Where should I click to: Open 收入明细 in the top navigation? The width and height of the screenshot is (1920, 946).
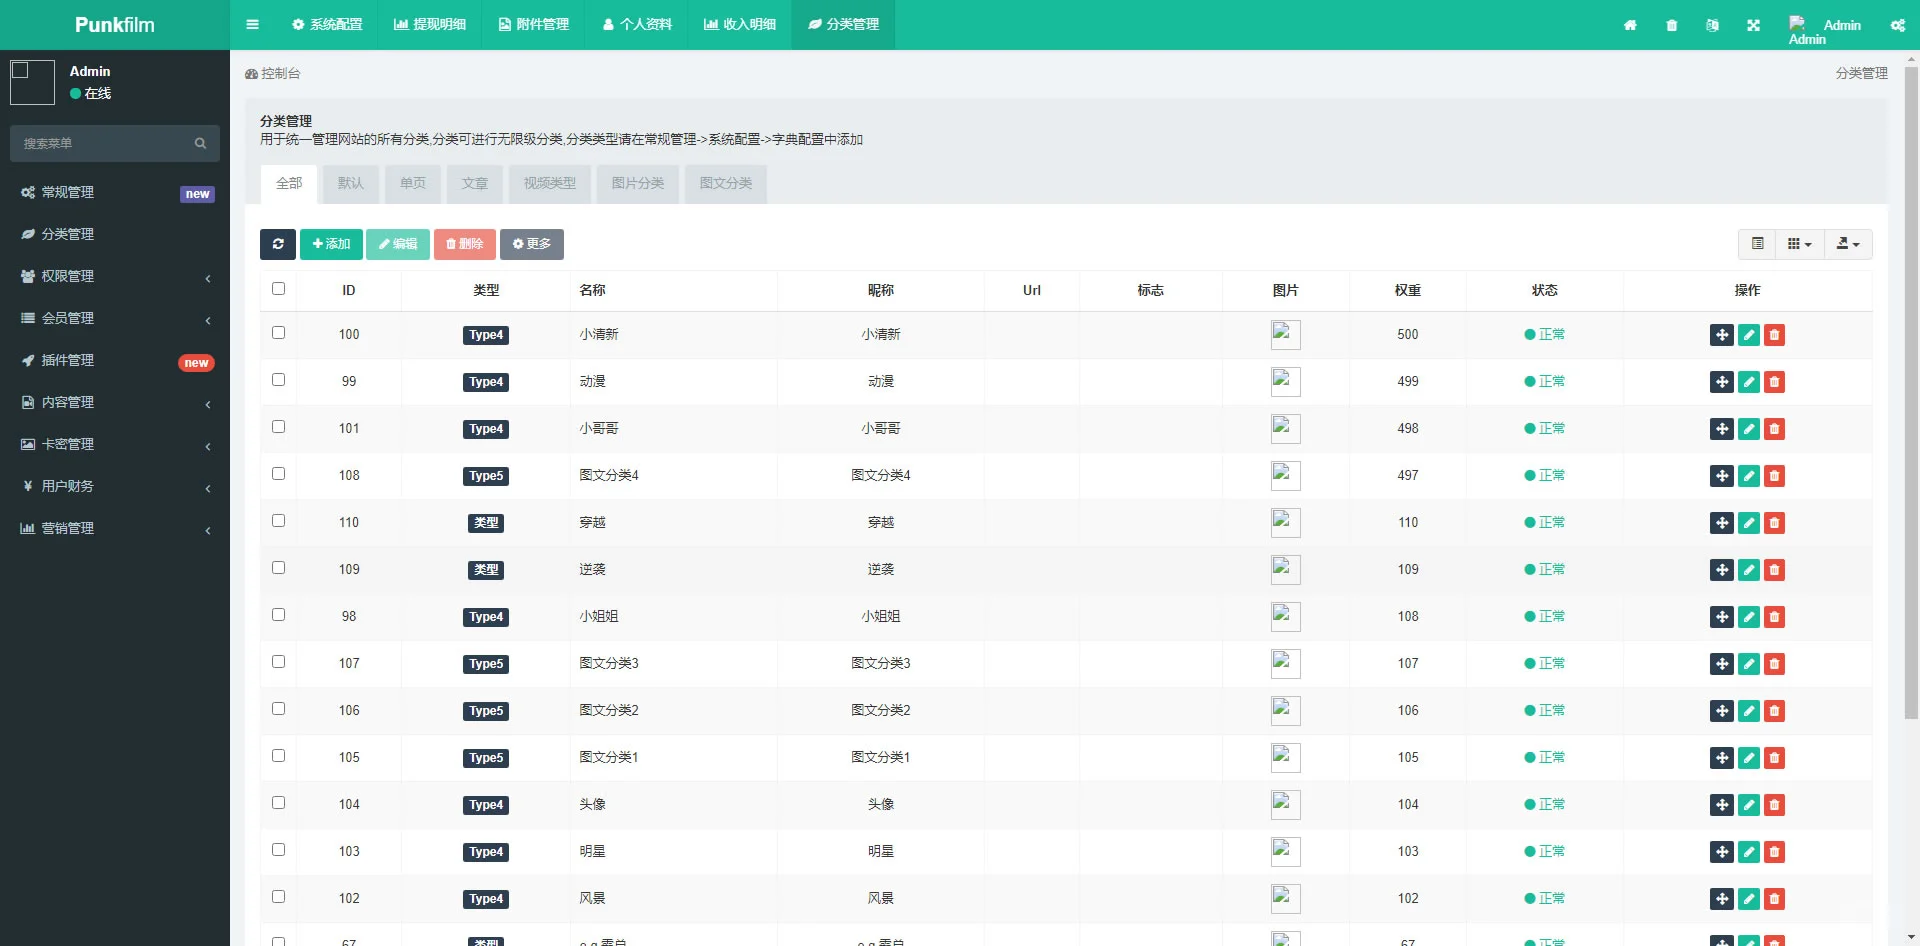(x=740, y=25)
